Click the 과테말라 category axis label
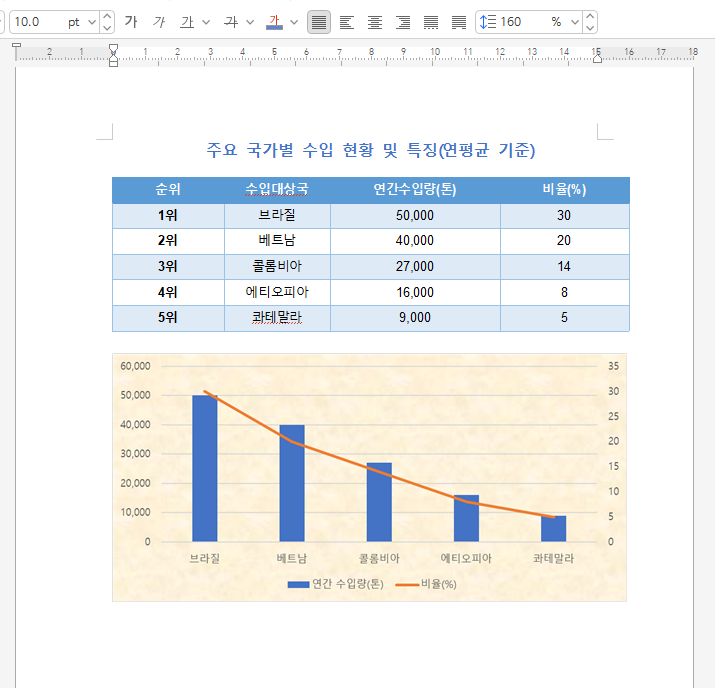This screenshot has width=715, height=688. (554, 559)
